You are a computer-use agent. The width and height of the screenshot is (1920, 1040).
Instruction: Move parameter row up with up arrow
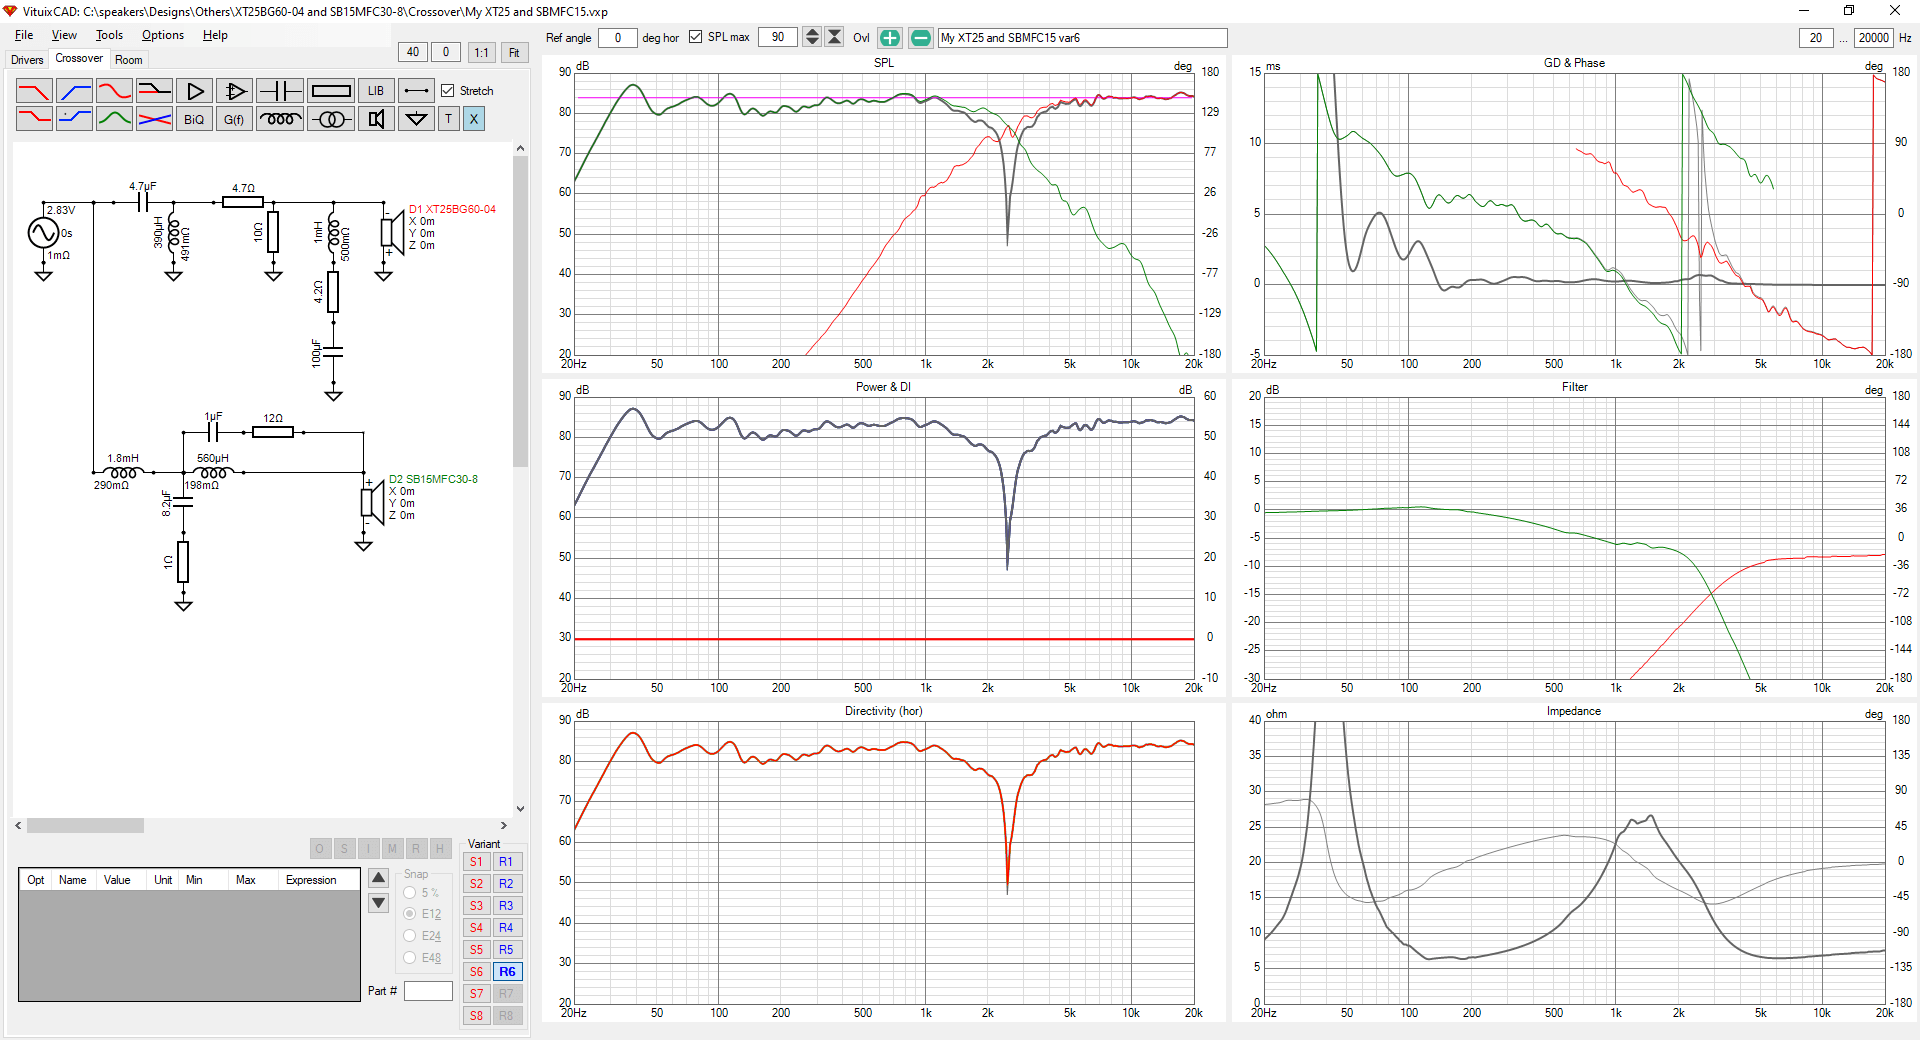[x=379, y=878]
